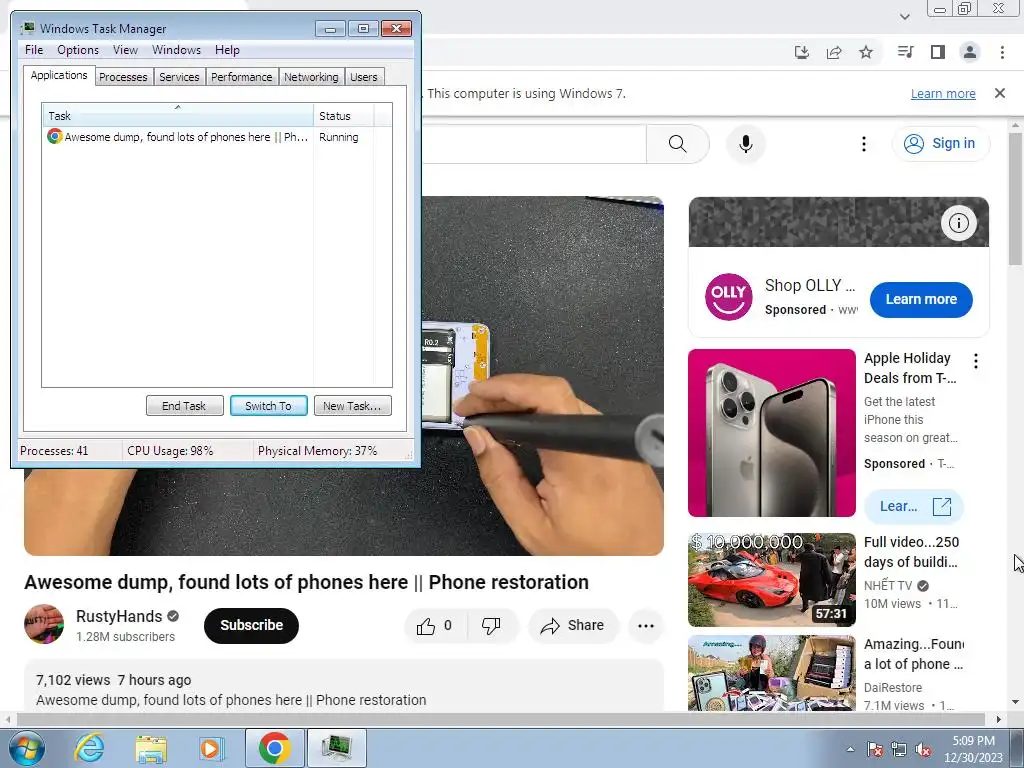Open Chrome media controls icon
The height and width of the screenshot is (768, 1024).
(x=905, y=52)
